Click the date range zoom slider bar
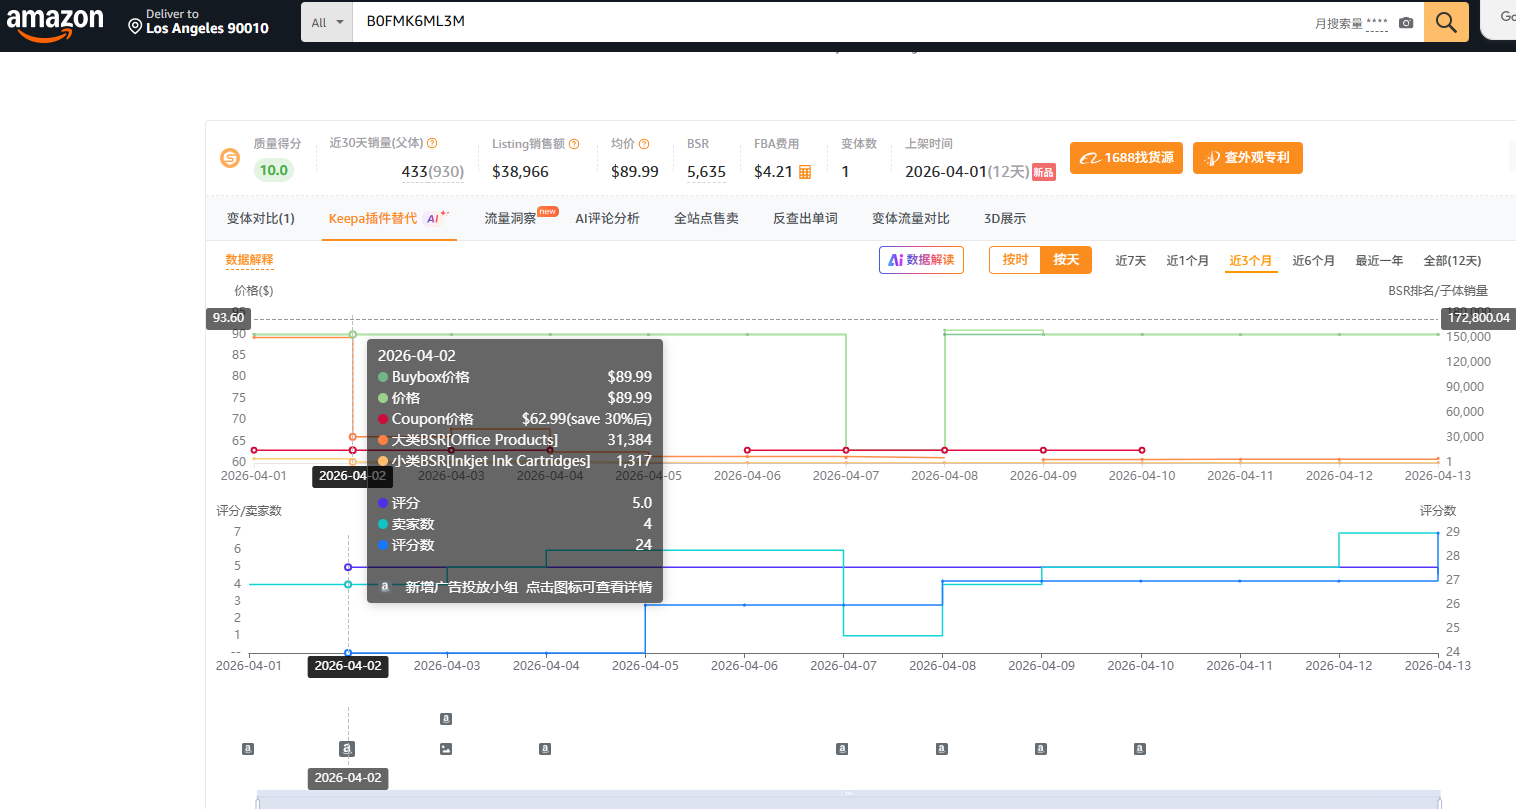 [x=848, y=799]
